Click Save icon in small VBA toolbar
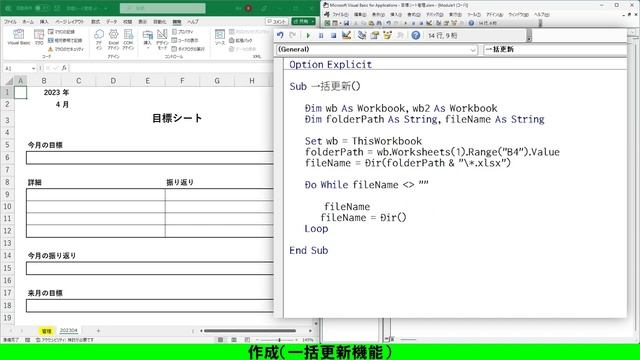This screenshot has height=360, width=640. tap(346, 23)
